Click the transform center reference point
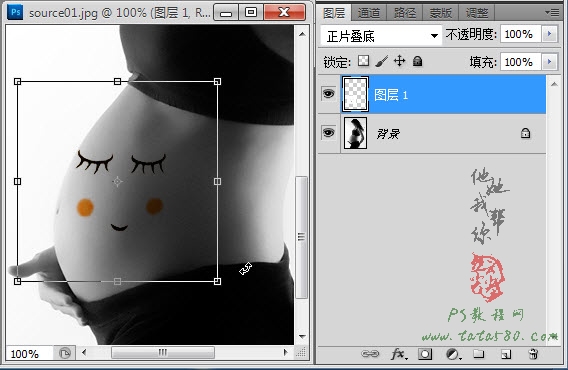Image resolution: width=568 pixels, height=370 pixels. [x=117, y=181]
